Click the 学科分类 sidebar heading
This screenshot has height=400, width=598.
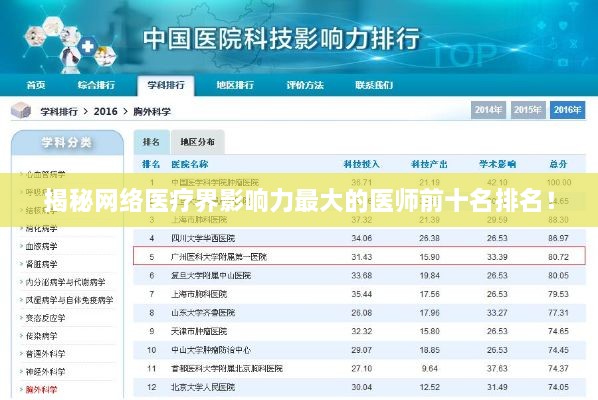pyautogui.click(x=67, y=143)
